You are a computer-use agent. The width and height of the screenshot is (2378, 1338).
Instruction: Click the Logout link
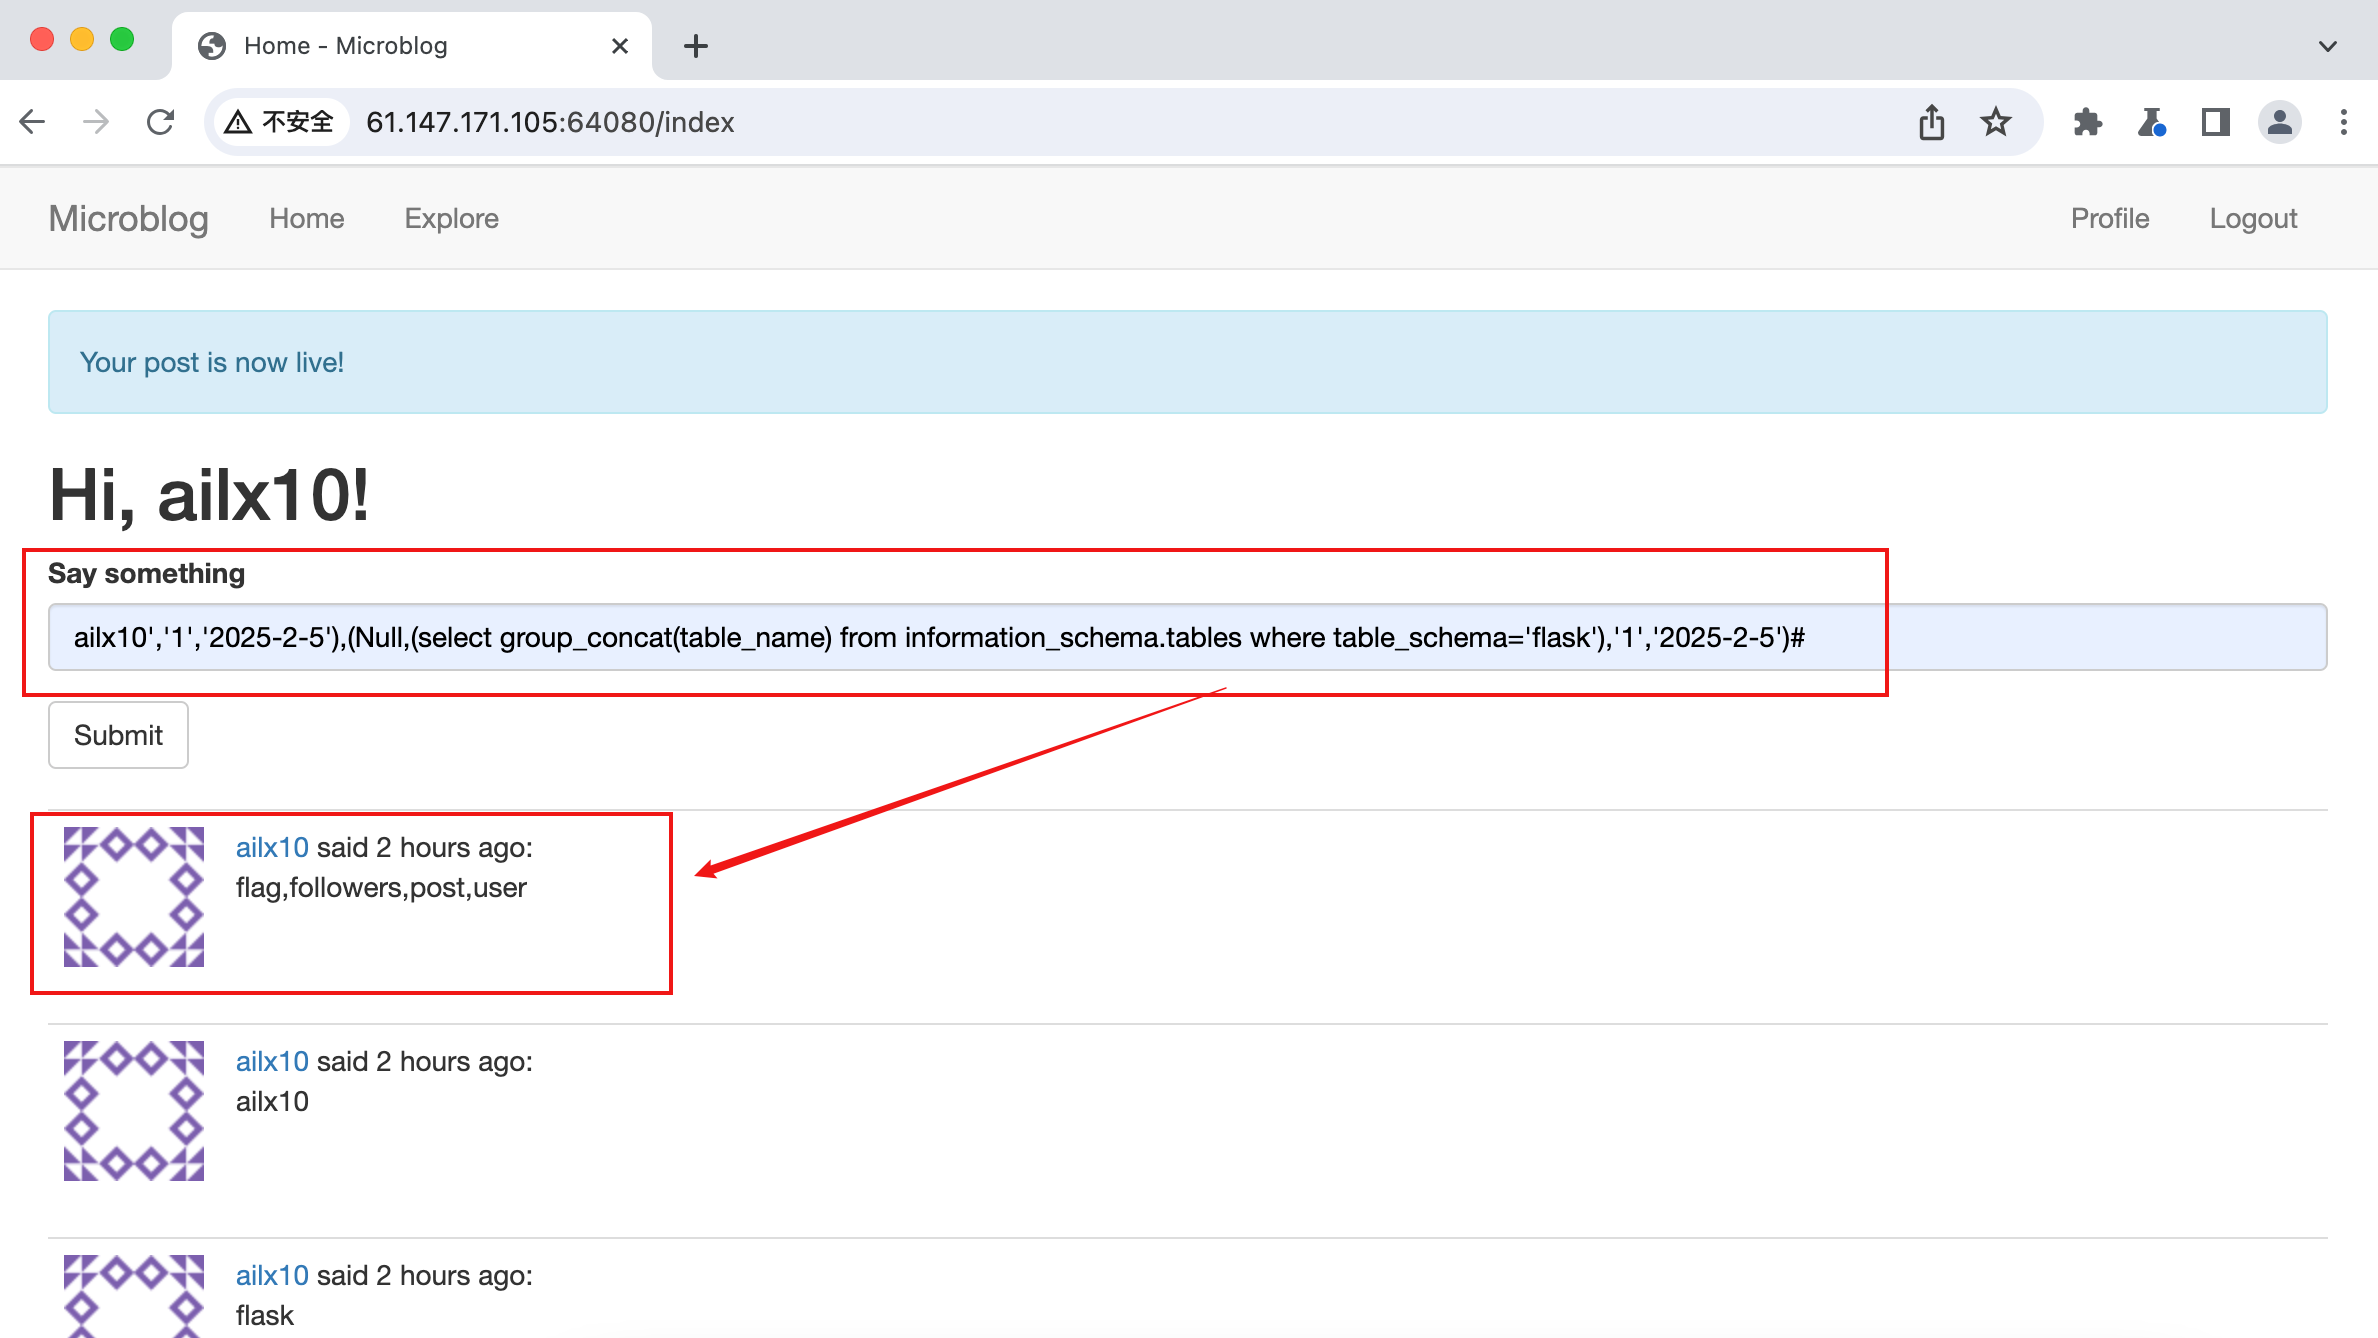[2253, 218]
